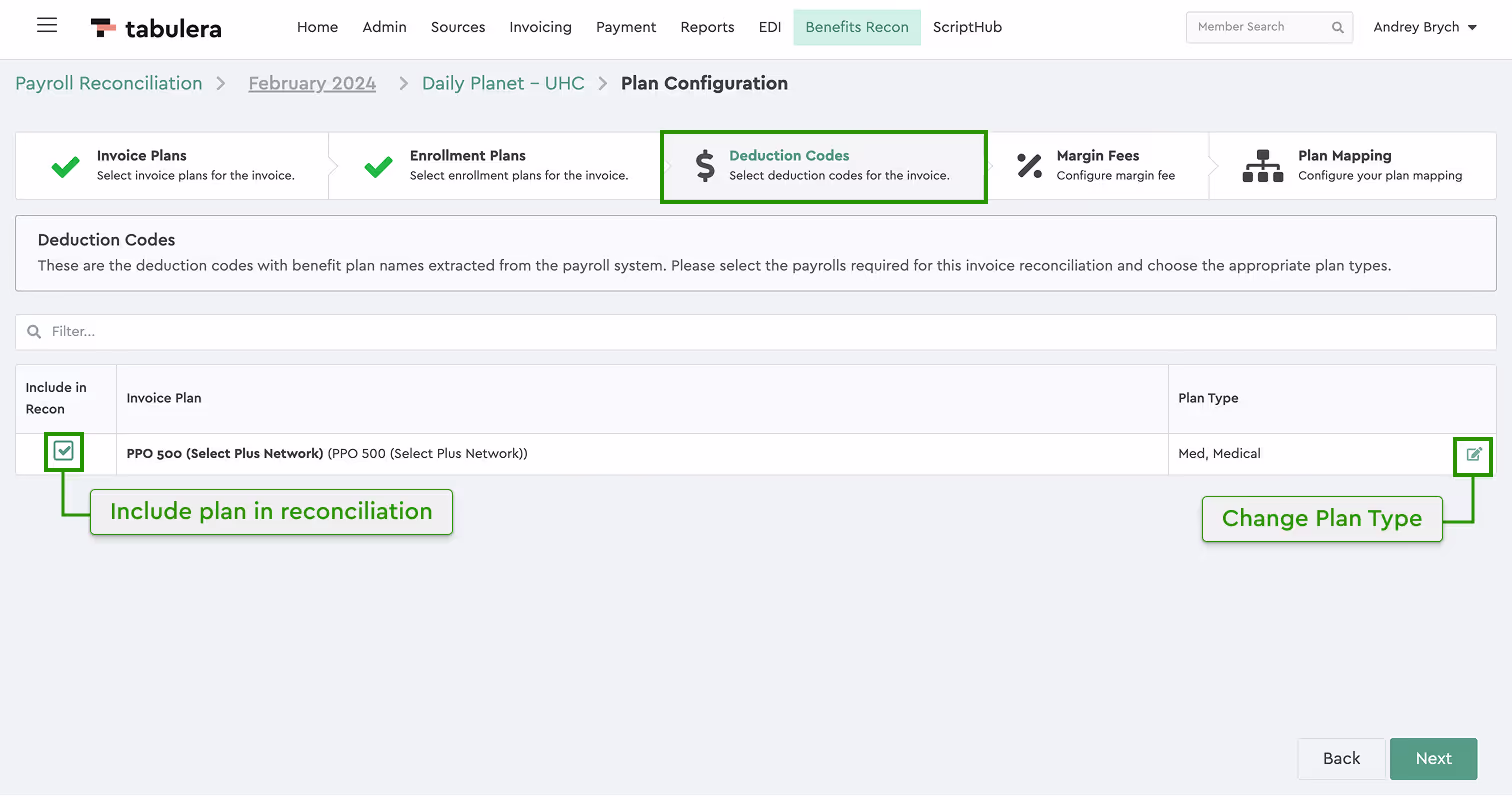Click the Deduction Codes section heading
This screenshot has width=1512, height=800.
click(x=106, y=240)
